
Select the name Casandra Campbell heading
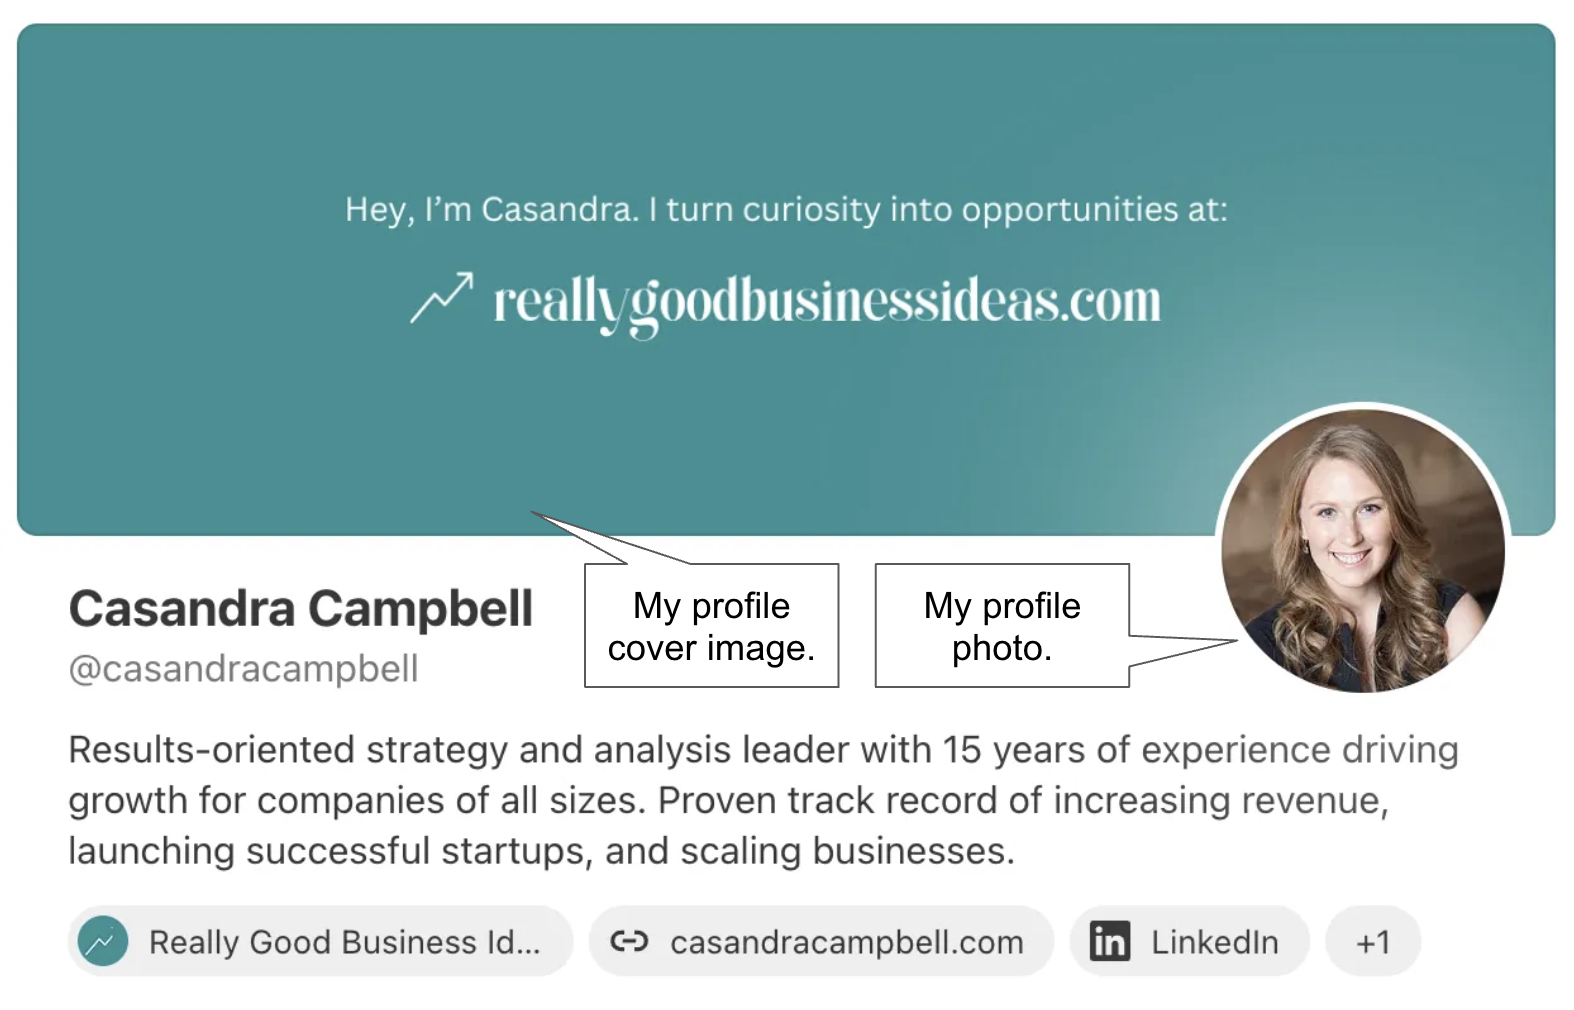point(301,608)
